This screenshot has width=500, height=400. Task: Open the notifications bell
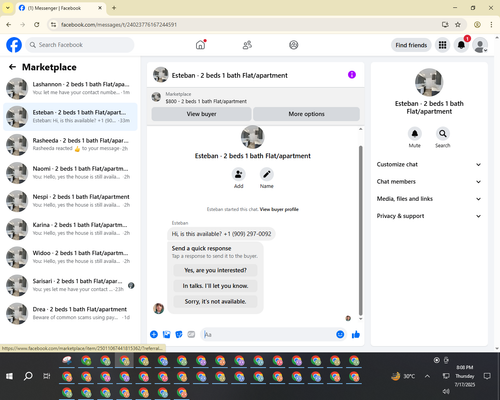(461, 45)
